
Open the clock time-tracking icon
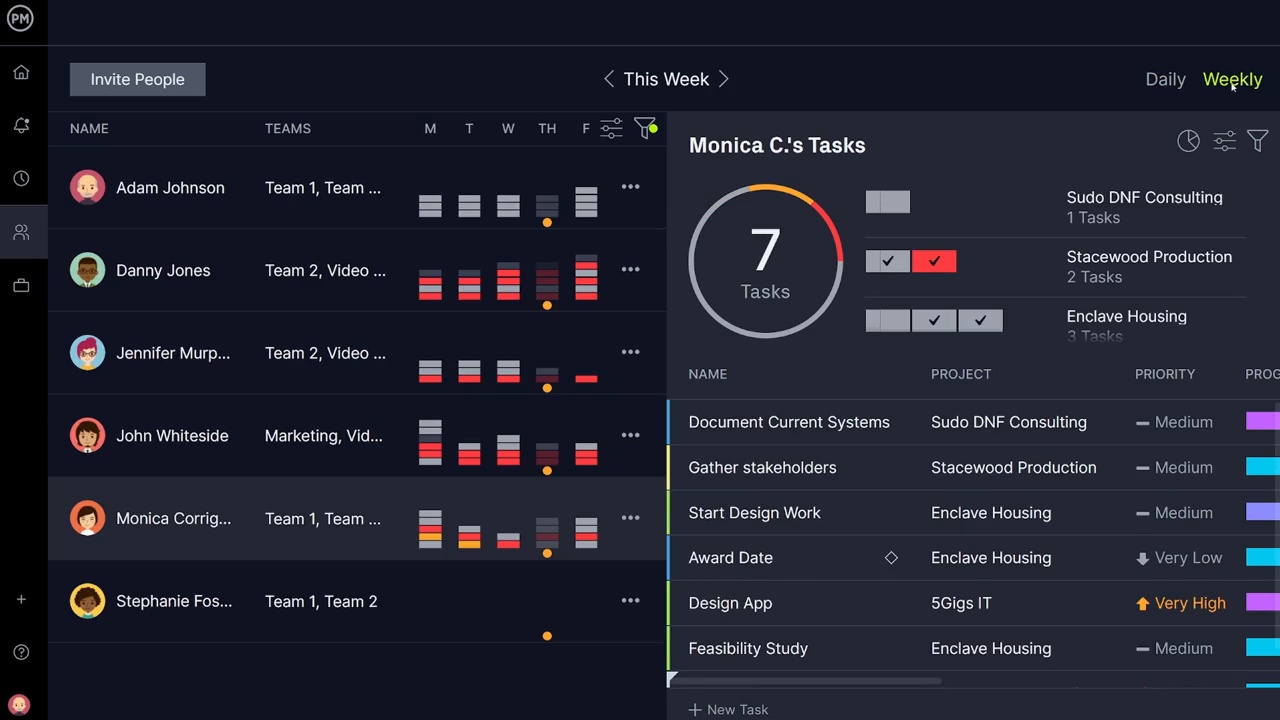point(21,178)
